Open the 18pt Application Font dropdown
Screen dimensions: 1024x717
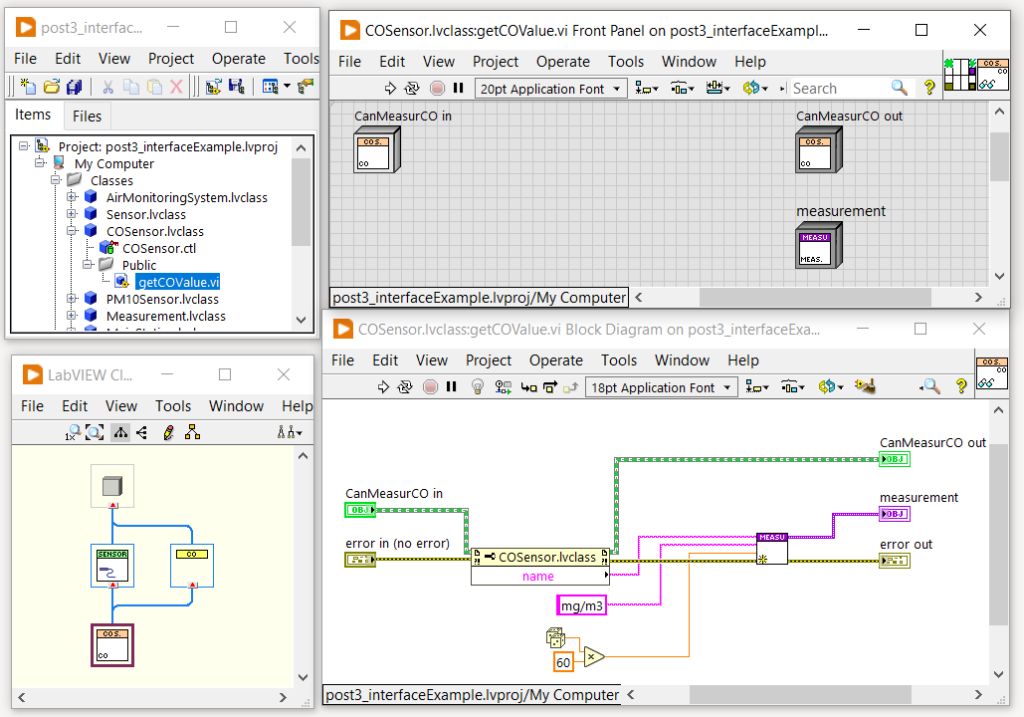661,387
